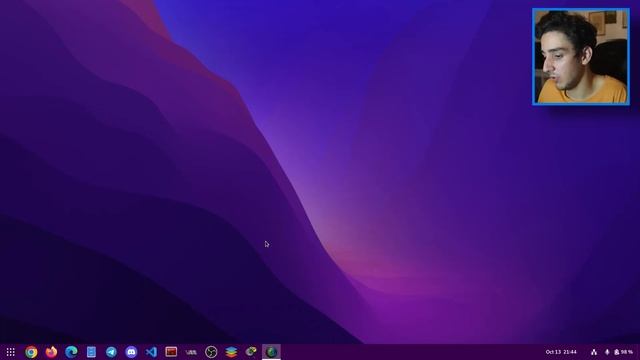Open the network status tray icon
The height and width of the screenshot is (360, 640).
(594, 352)
